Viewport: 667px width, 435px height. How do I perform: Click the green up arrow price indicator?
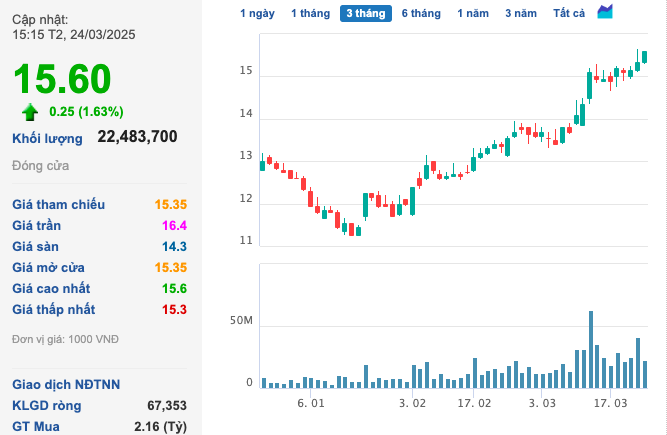30,112
